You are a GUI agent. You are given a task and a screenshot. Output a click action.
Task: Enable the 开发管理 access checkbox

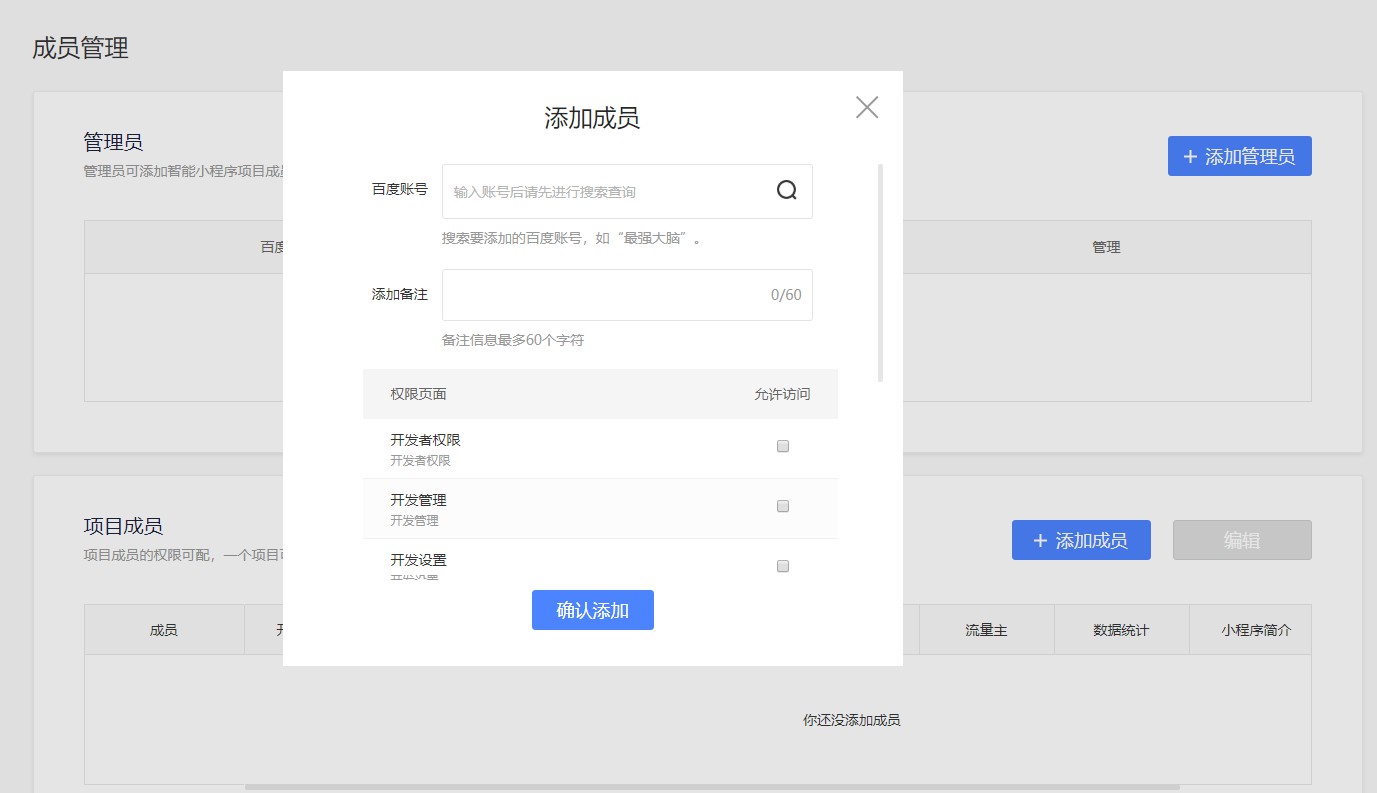click(x=783, y=506)
